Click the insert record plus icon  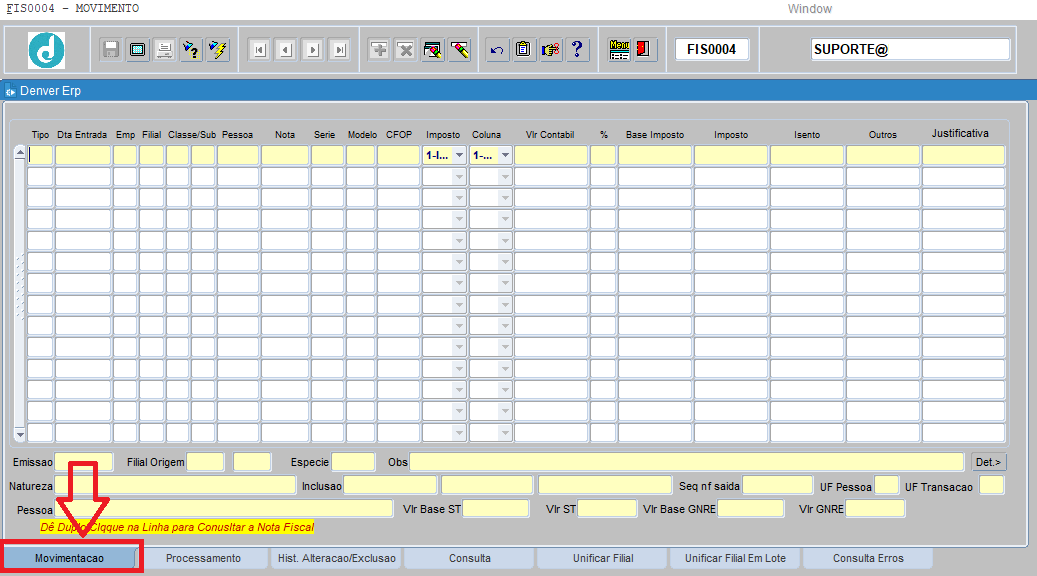click(379, 50)
